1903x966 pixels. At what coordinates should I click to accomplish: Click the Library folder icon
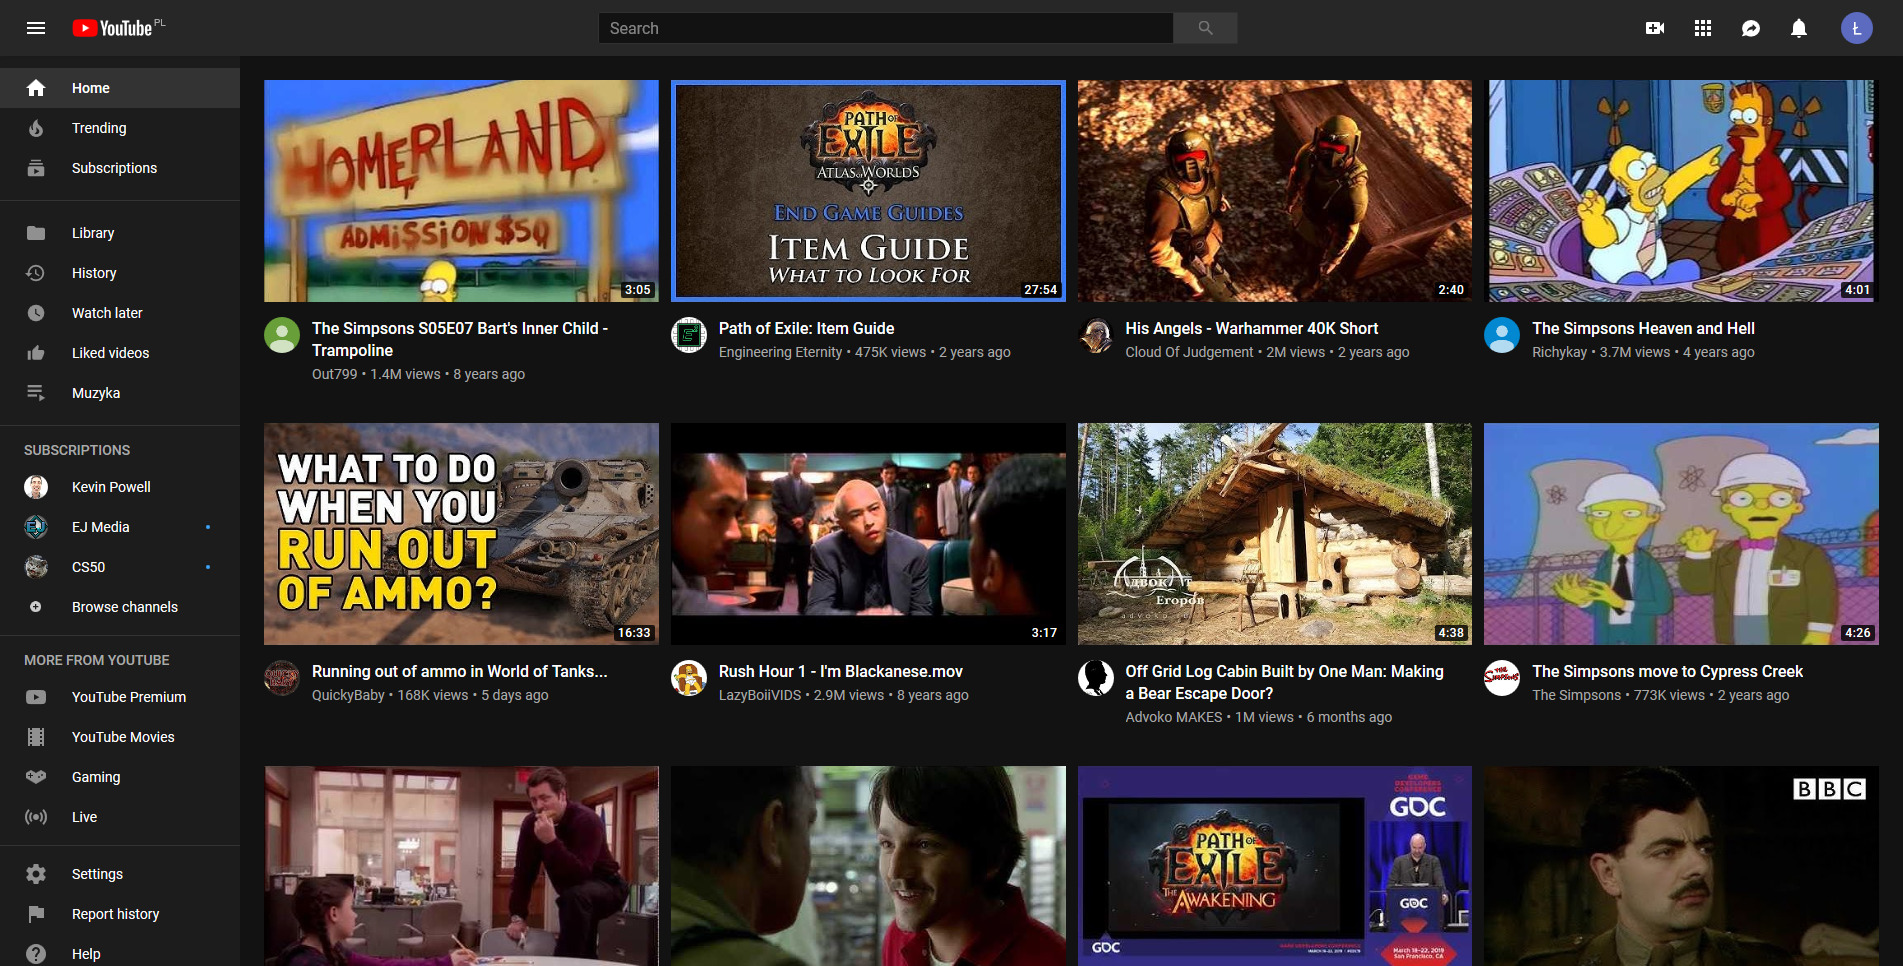[36, 233]
